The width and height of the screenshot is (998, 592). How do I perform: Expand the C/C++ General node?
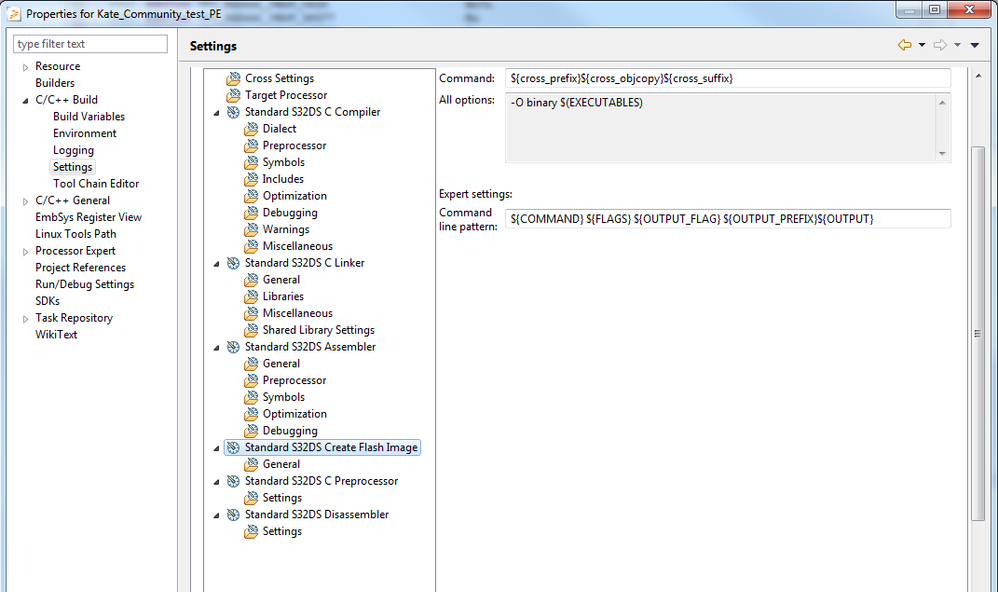point(25,201)
